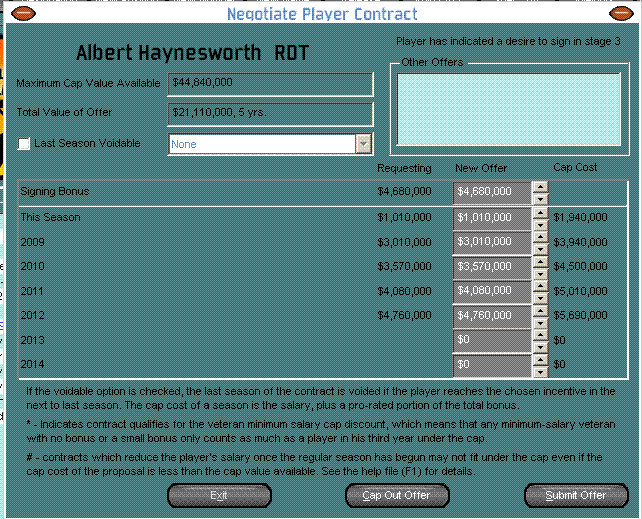Click the 2012 cap cost $5,690,000
This screenshot has height=519, width=642.
(x=580, y=315)
